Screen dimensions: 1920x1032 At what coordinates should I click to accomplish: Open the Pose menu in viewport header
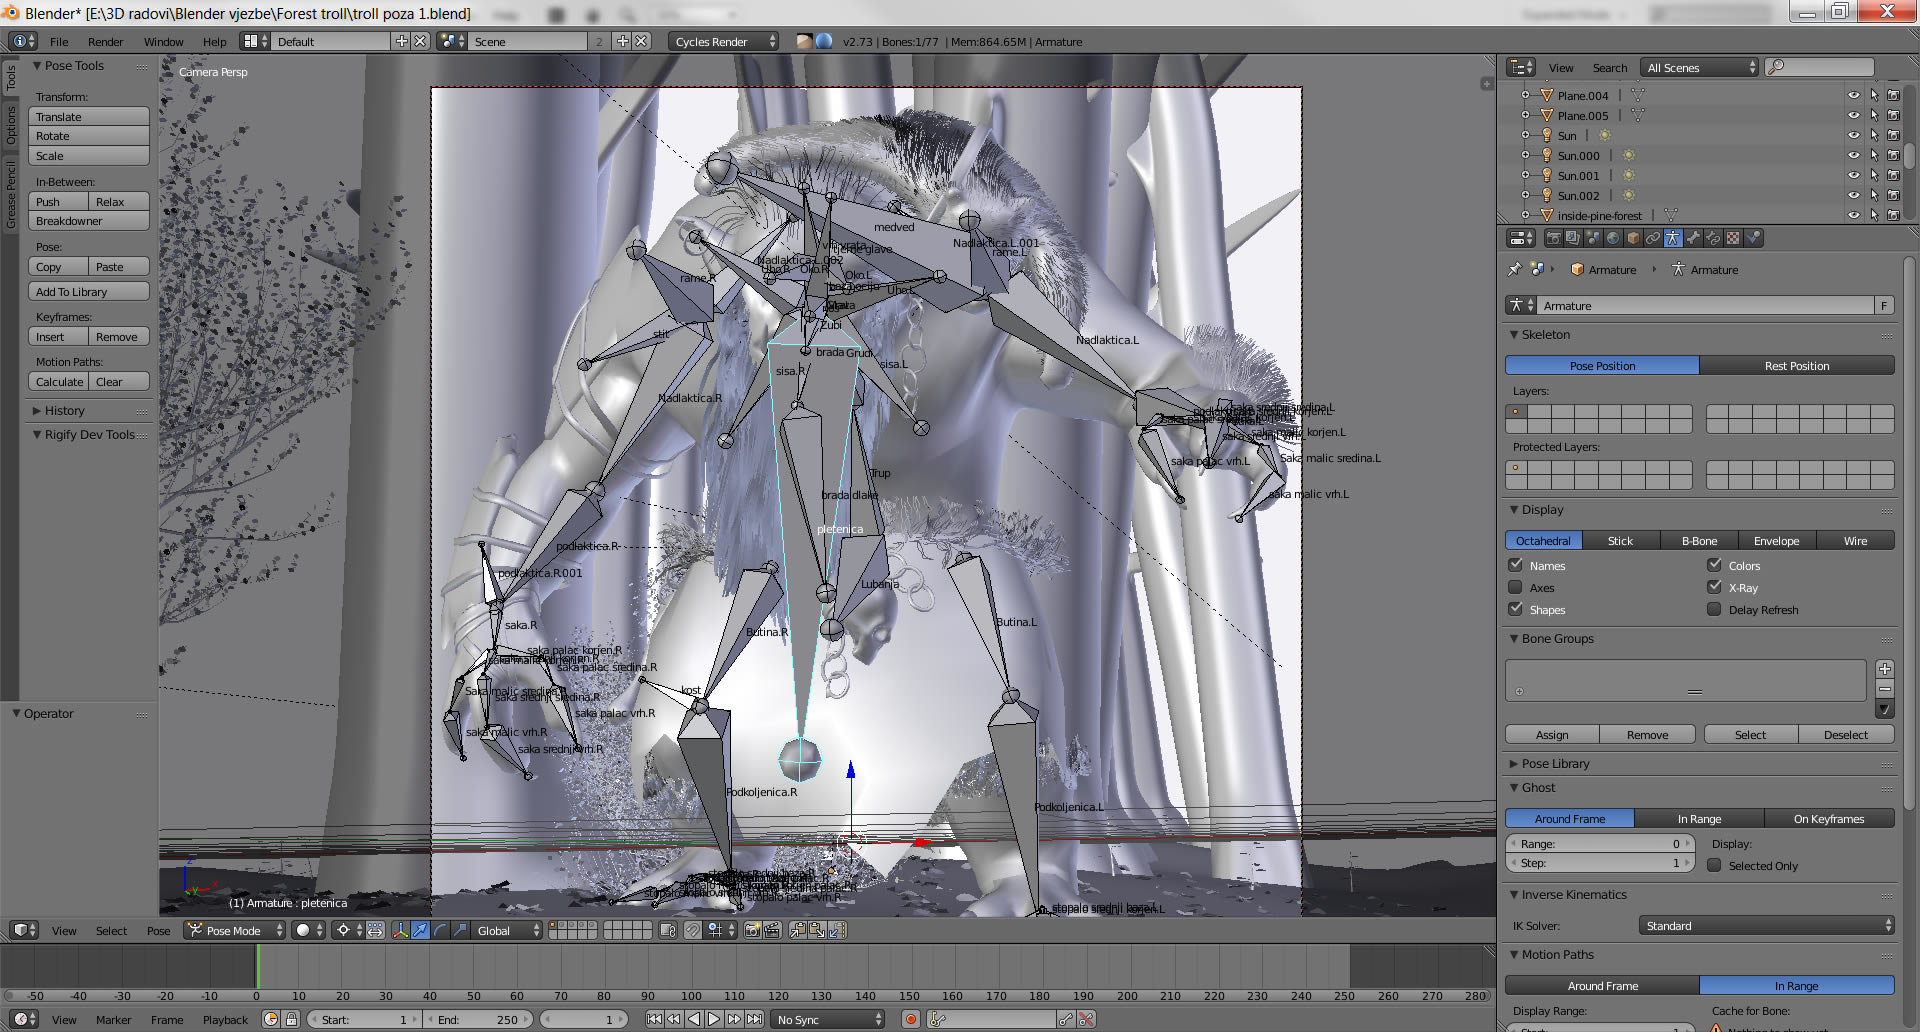(x=158, y=930)
